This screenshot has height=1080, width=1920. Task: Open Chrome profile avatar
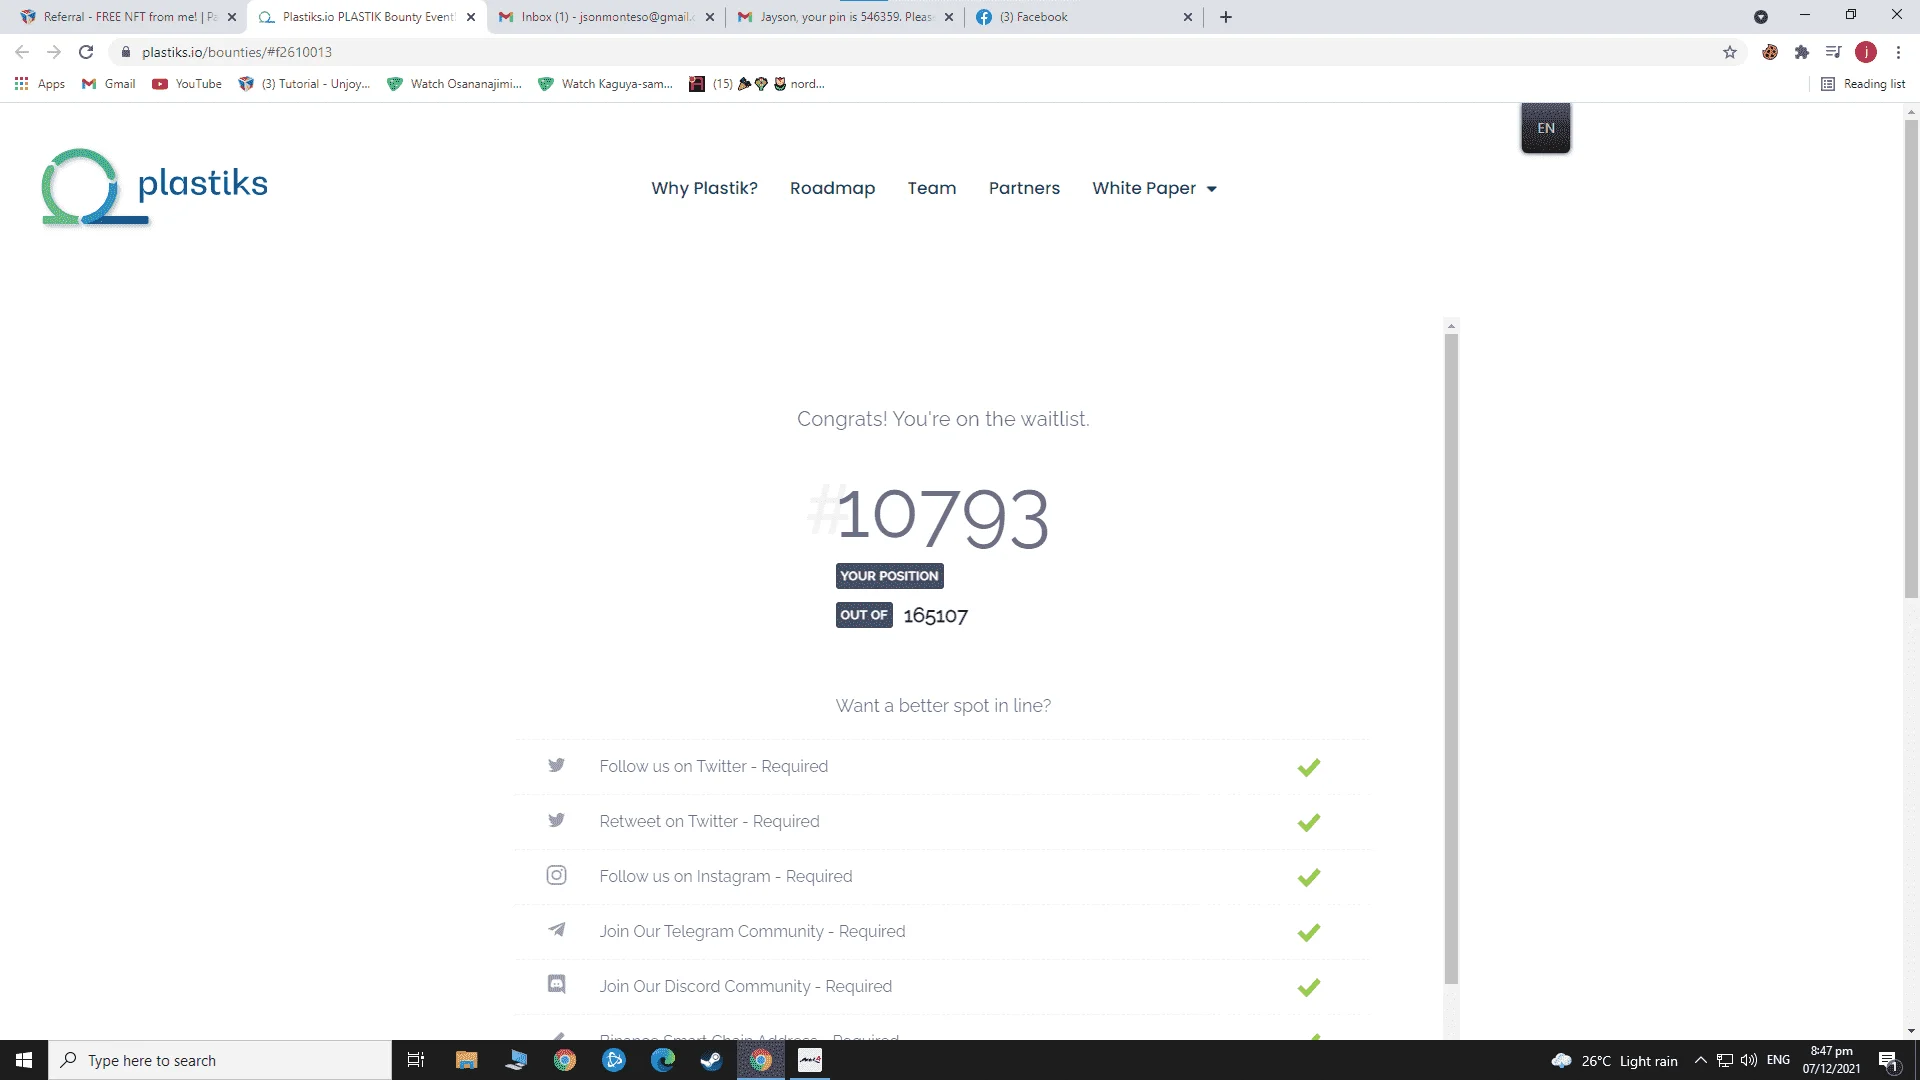coord(1866,52)
